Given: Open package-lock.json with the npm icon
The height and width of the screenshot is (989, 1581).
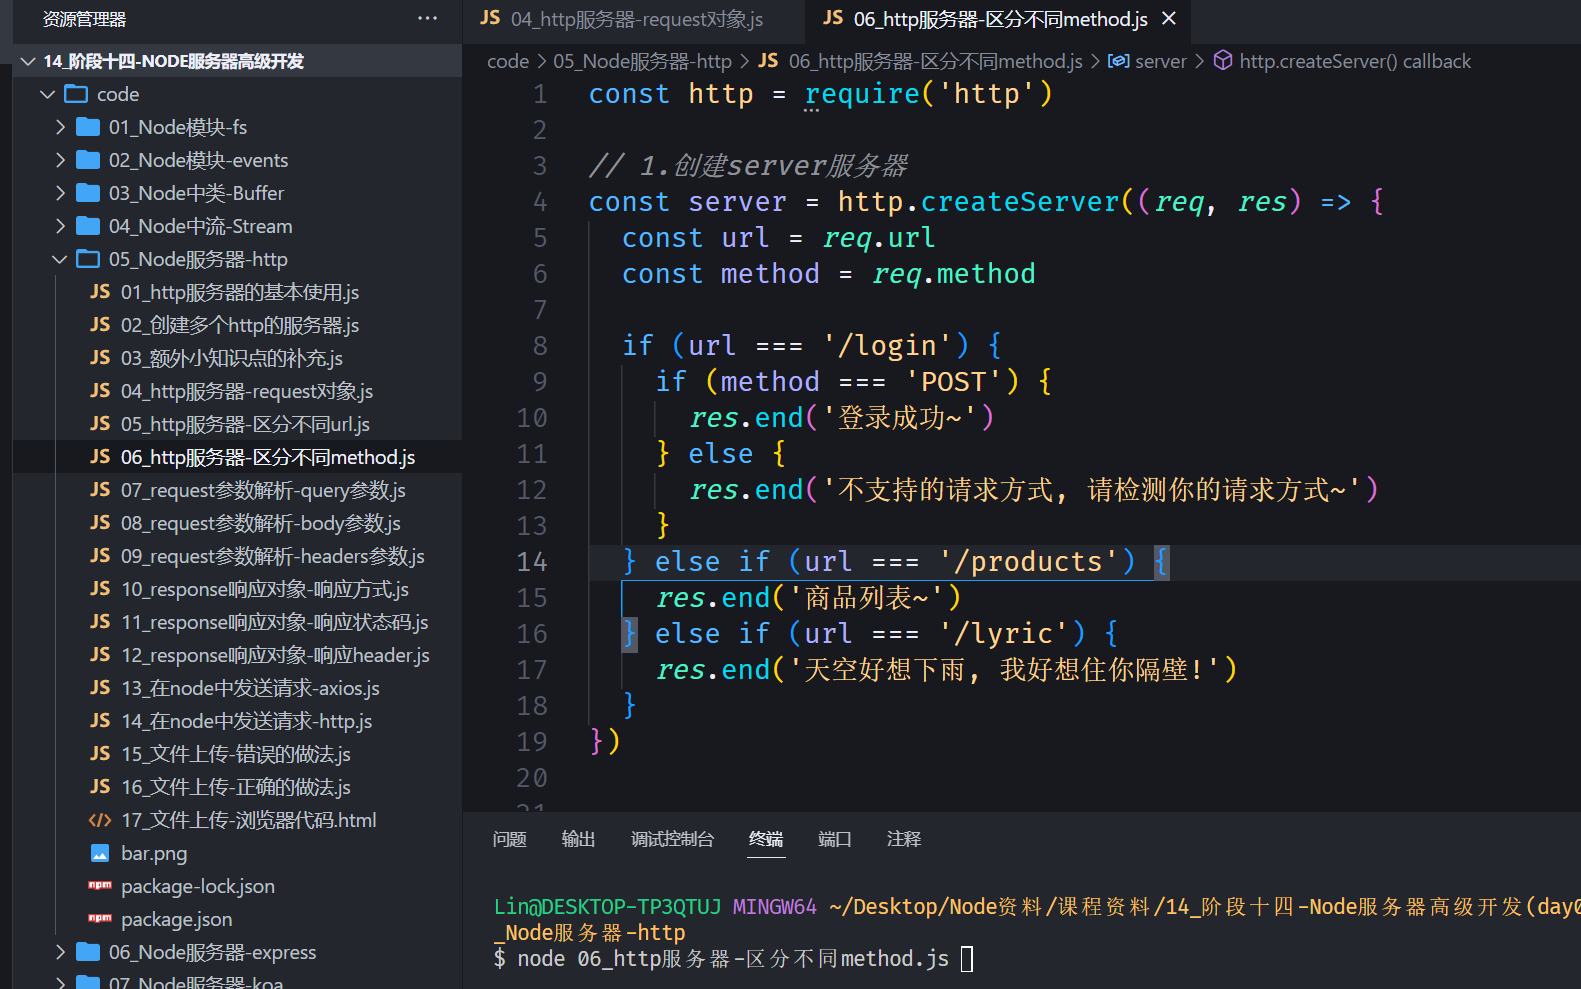Looking at the screenshot, I should point(197,886).
